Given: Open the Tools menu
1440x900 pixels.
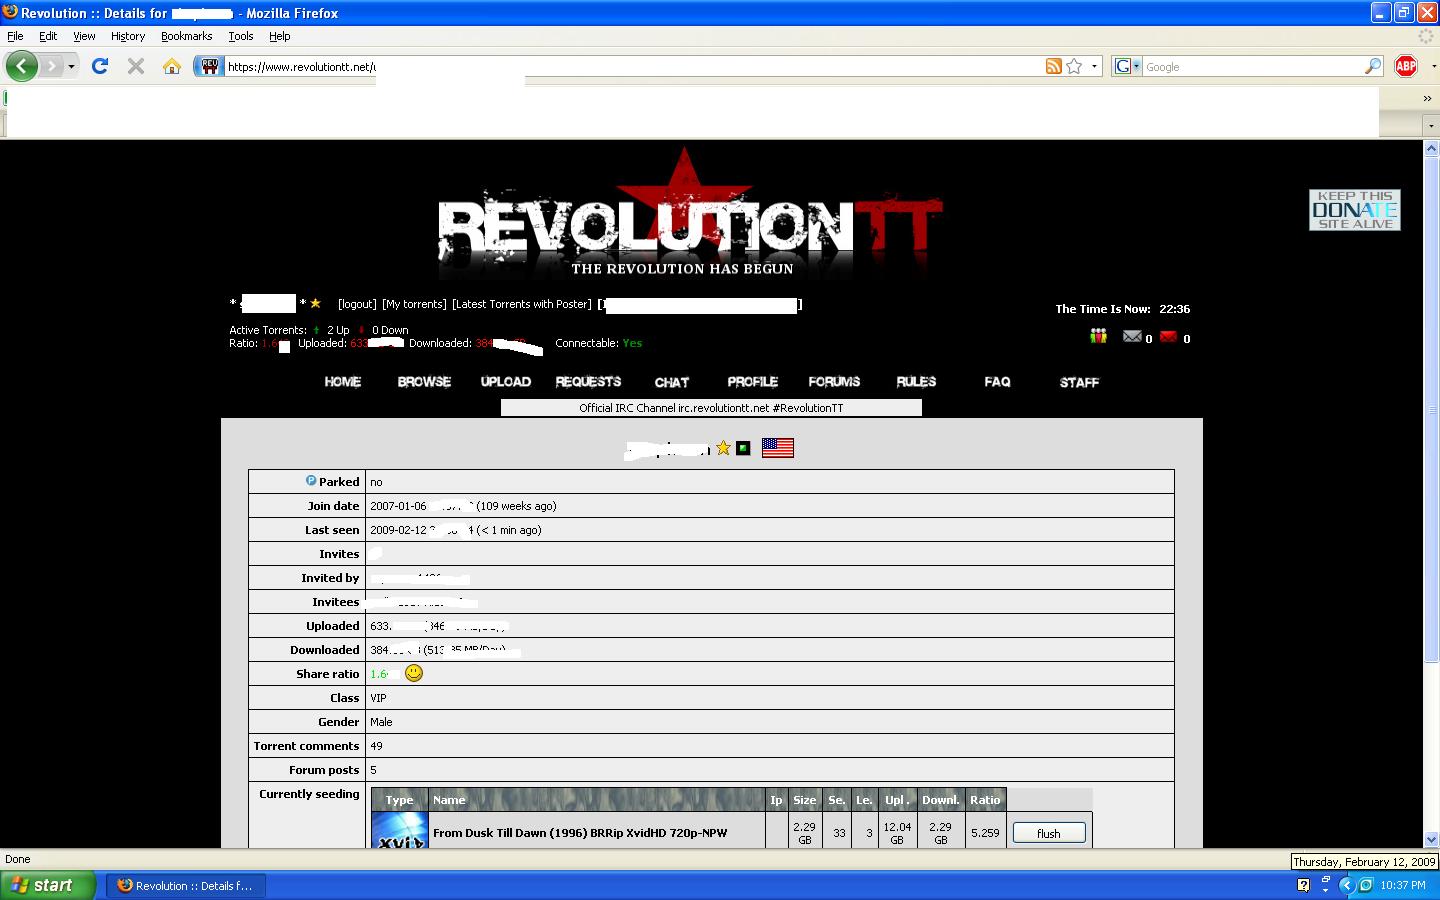Looking at the screenshot, I should (x=241, y=36).
